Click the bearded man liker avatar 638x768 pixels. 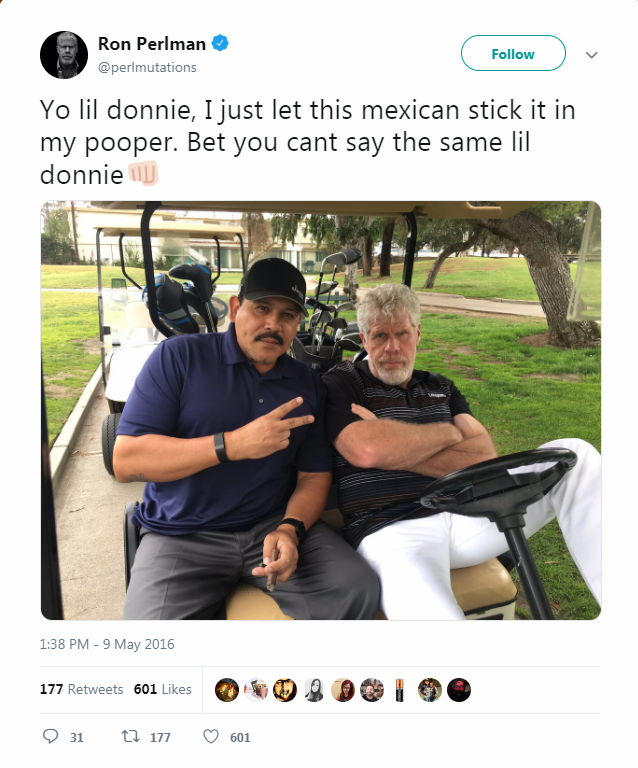372,690
